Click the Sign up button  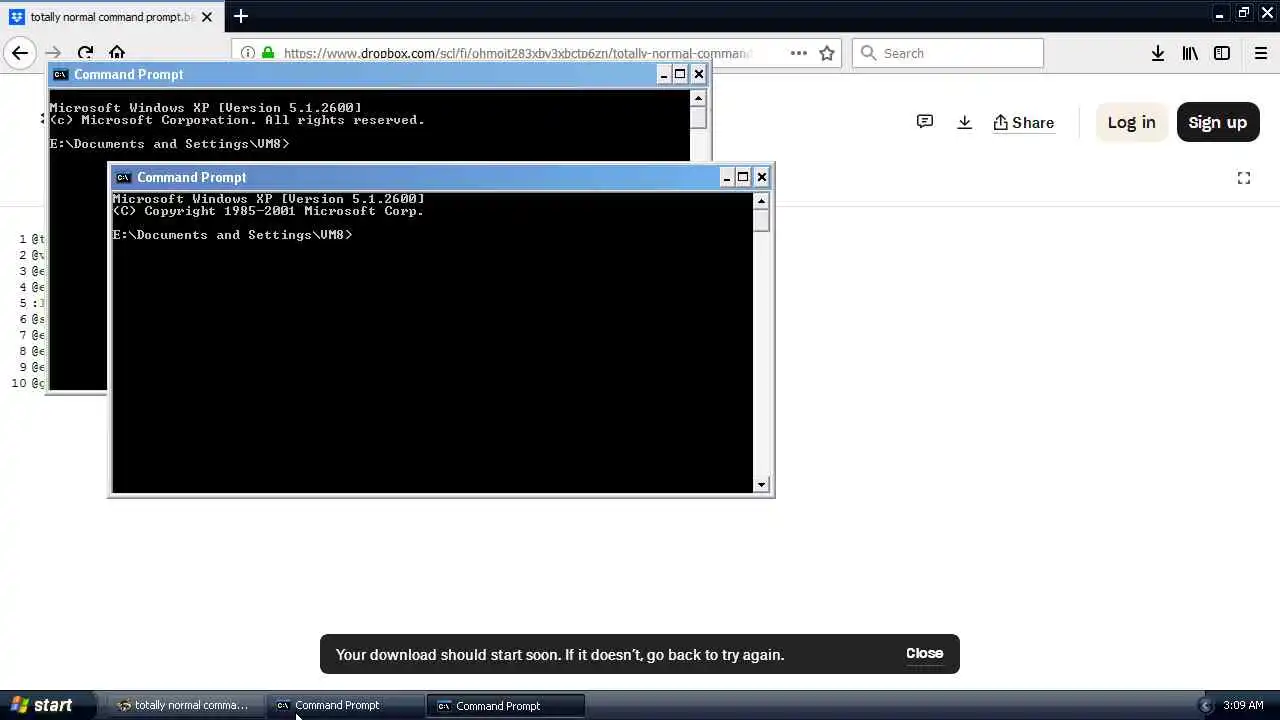point(1217,122)
